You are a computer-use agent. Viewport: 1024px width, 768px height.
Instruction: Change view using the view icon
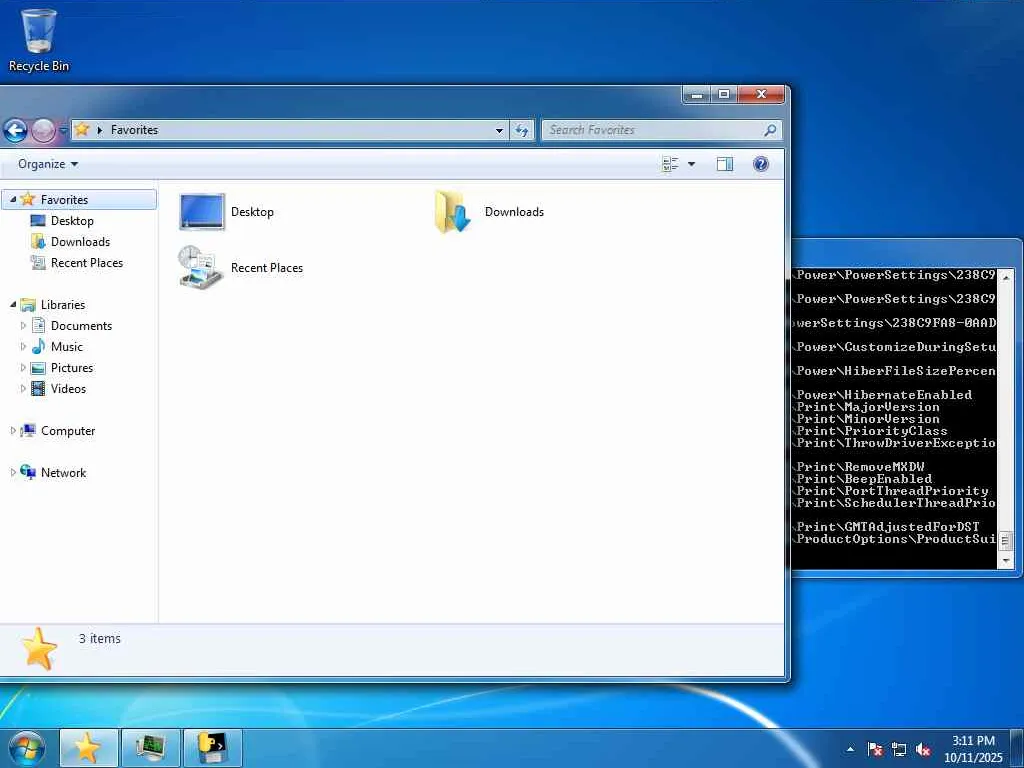[x=670, y=164]
